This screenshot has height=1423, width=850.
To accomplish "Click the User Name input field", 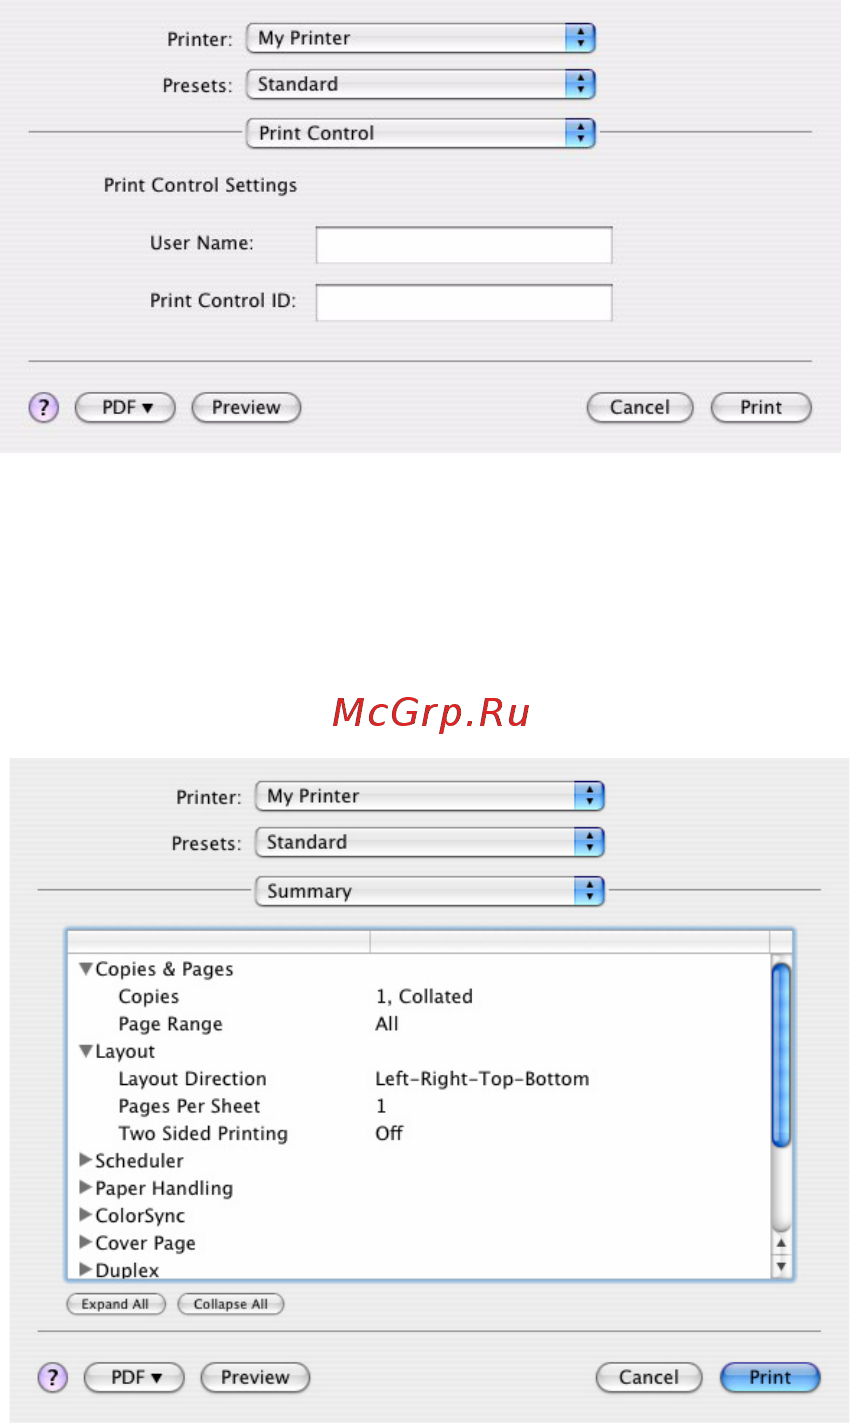I will click(x=464, y=245).
